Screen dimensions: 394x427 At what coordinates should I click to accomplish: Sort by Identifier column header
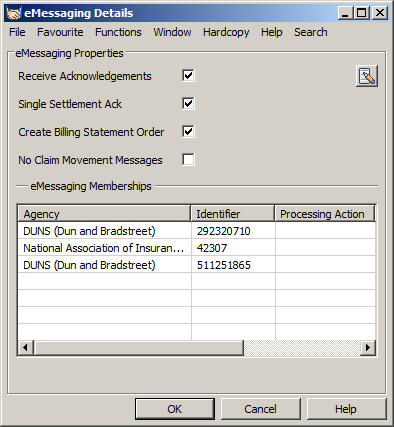pos(233,214)
